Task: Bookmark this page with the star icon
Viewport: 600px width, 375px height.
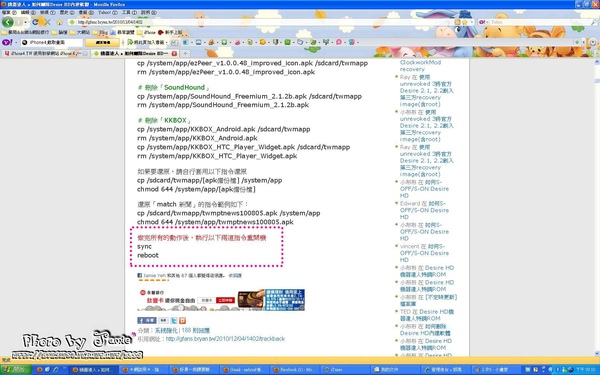Action: tap(465, 22)
